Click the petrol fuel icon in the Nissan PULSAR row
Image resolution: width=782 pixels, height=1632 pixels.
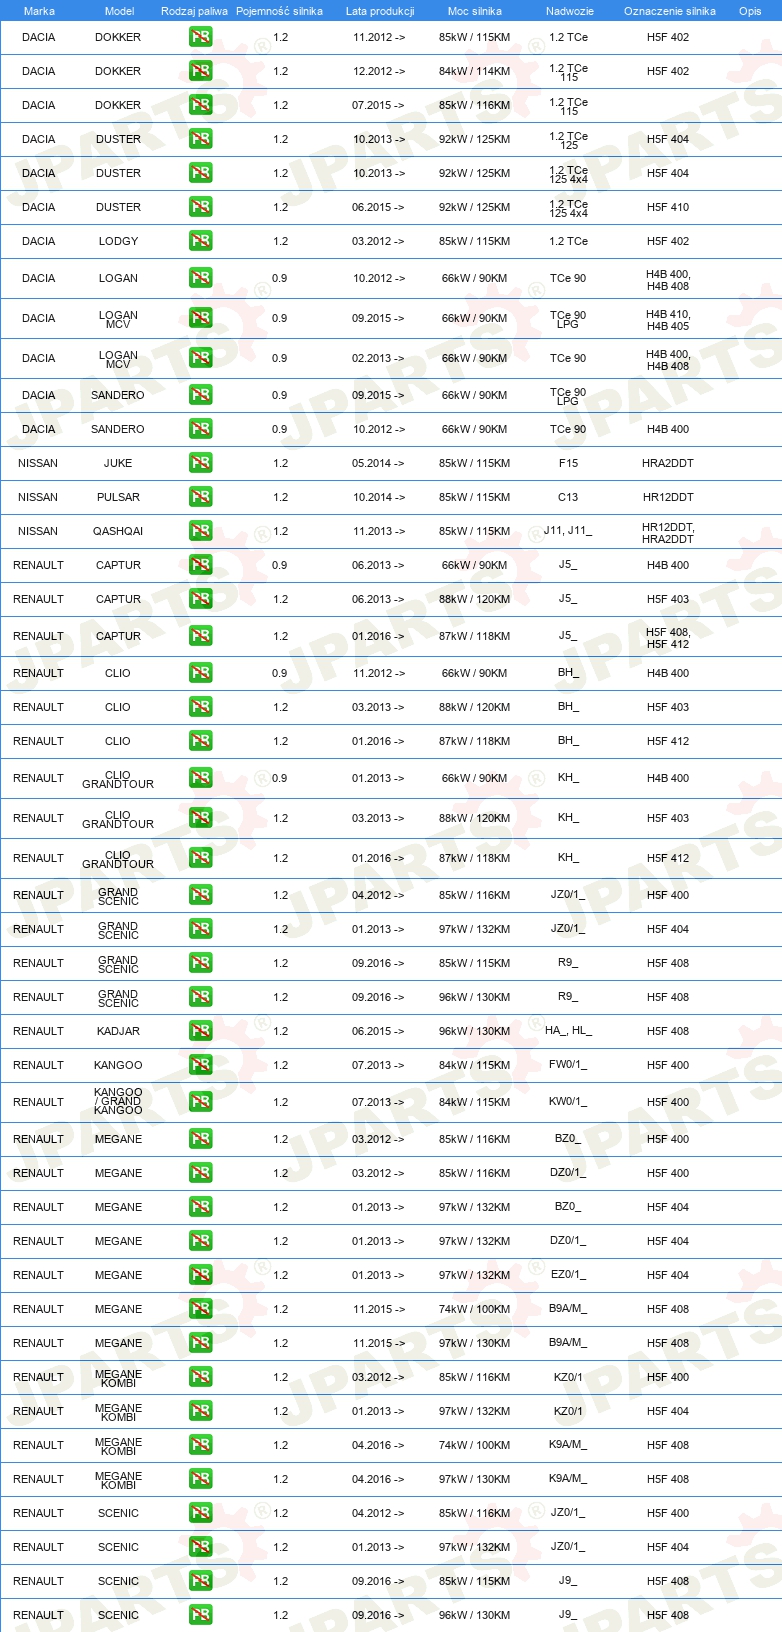pyautogui.click(x=201, y=497)
